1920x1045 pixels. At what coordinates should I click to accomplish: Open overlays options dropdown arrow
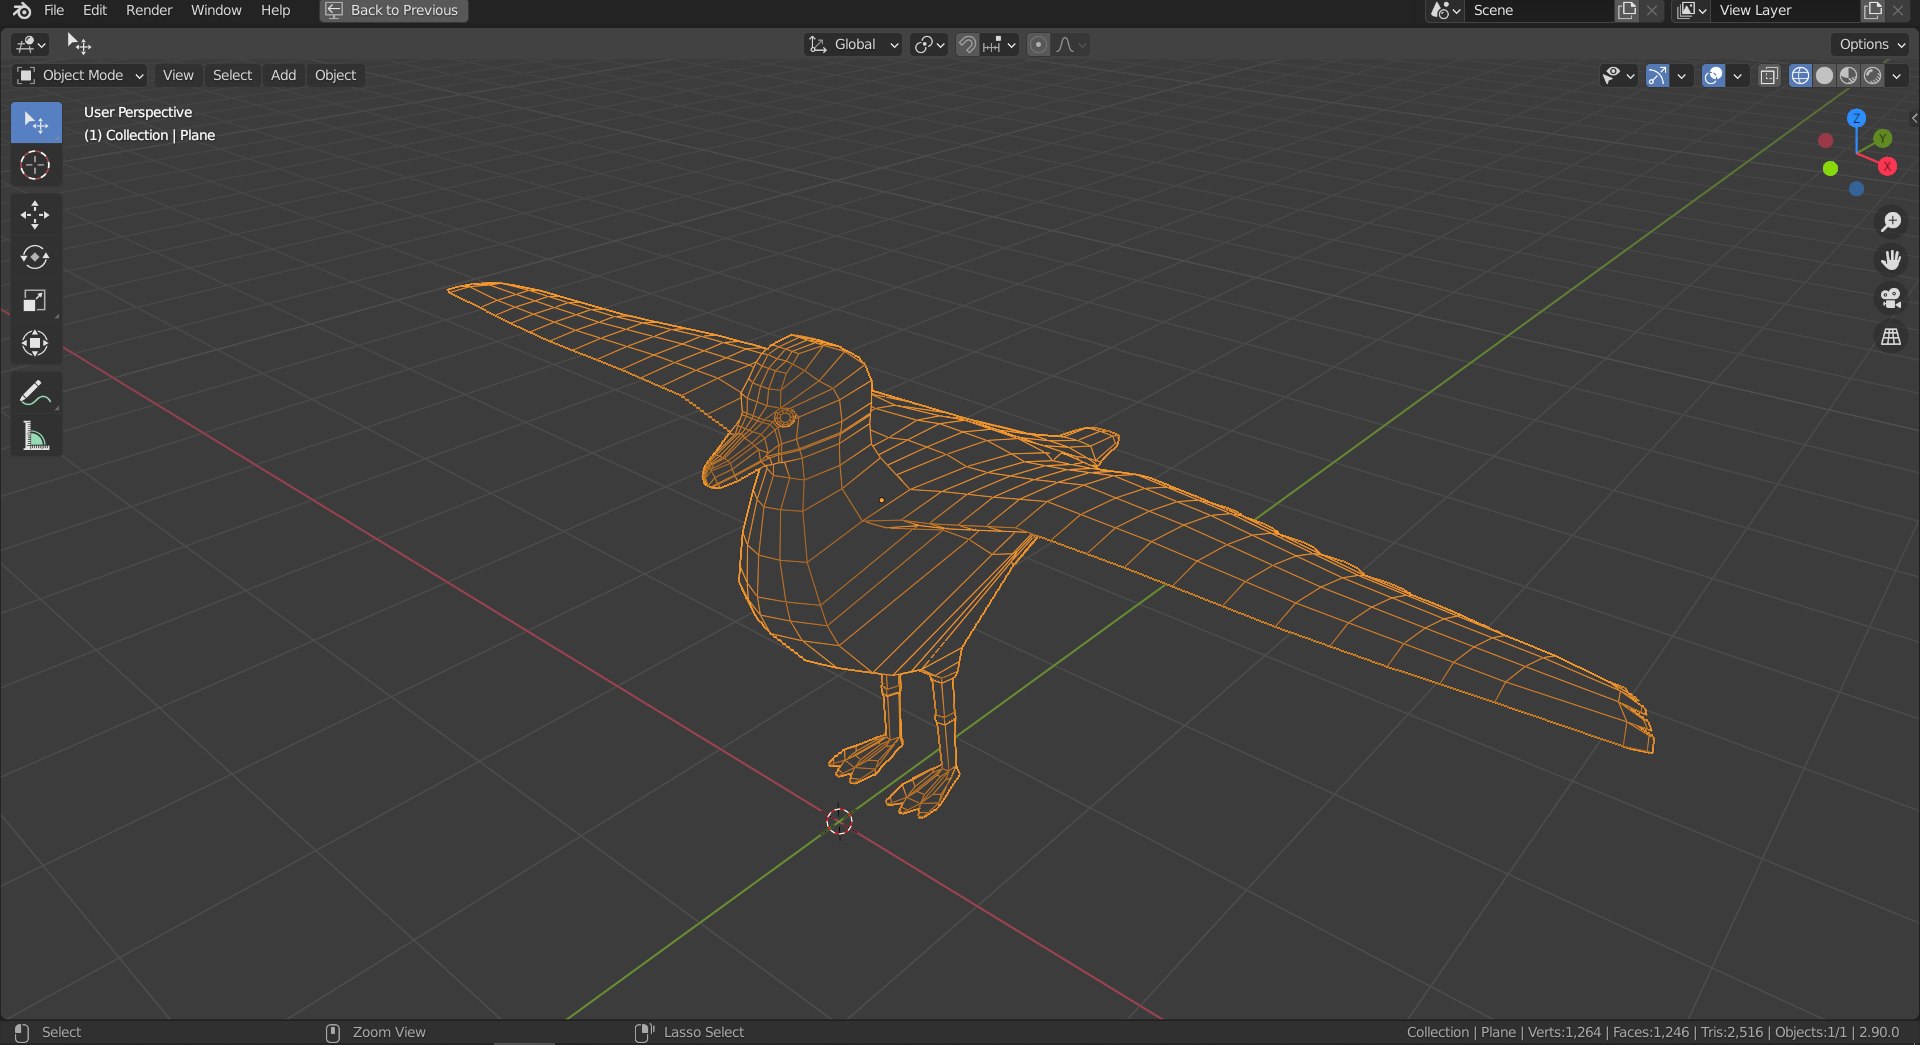coord(1738,75)
